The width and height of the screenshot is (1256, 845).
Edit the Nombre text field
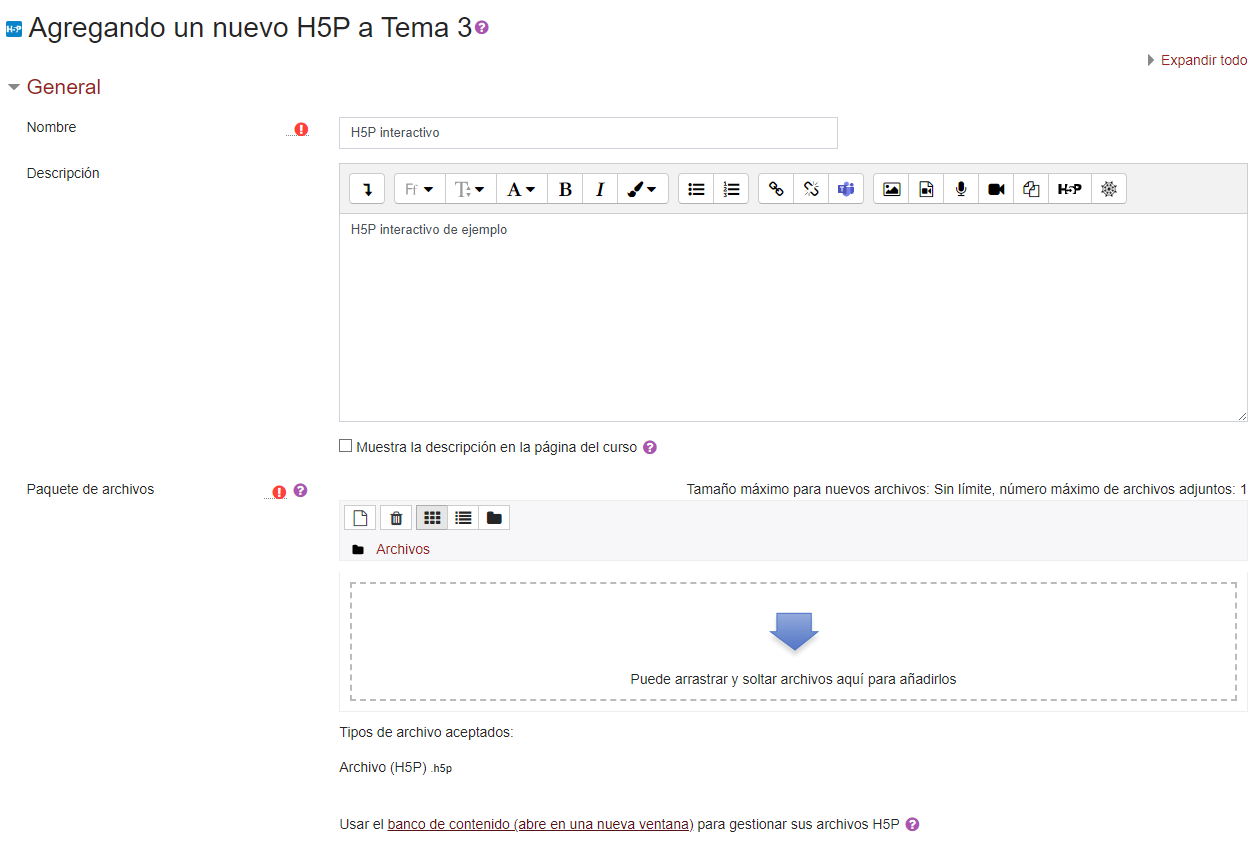tap(588, 133)
